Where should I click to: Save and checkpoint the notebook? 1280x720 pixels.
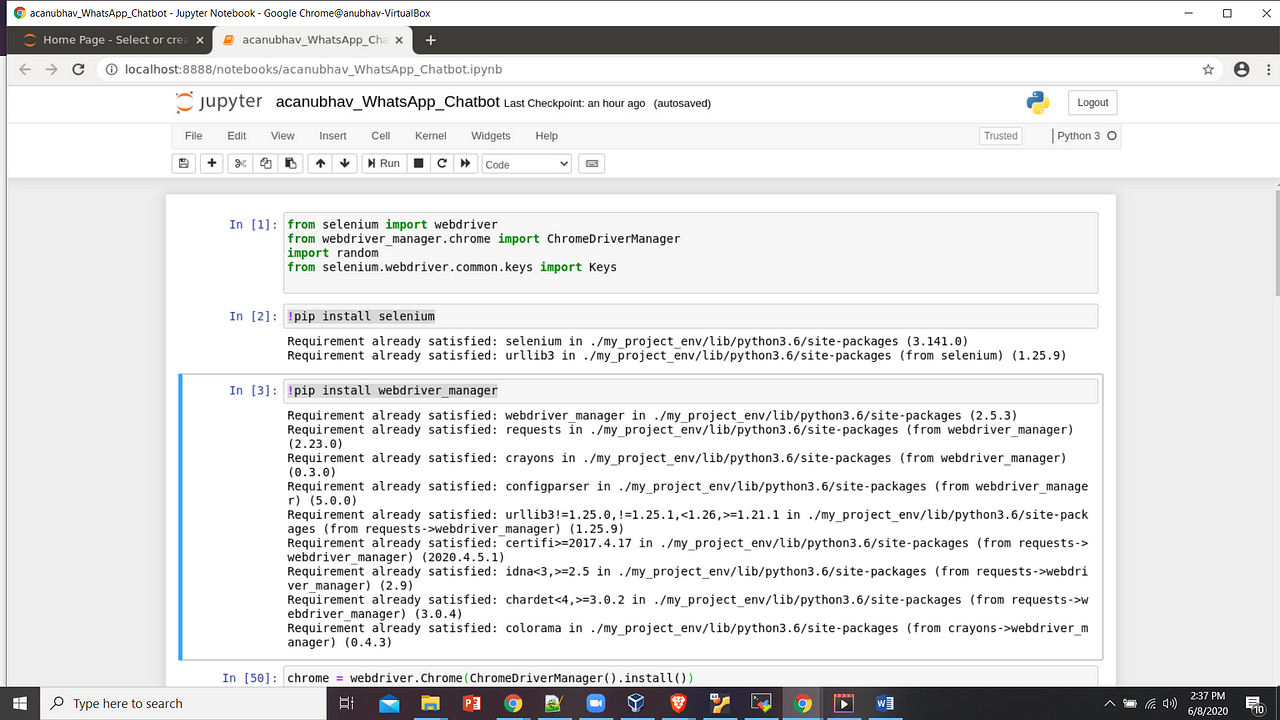coord(183,163)
